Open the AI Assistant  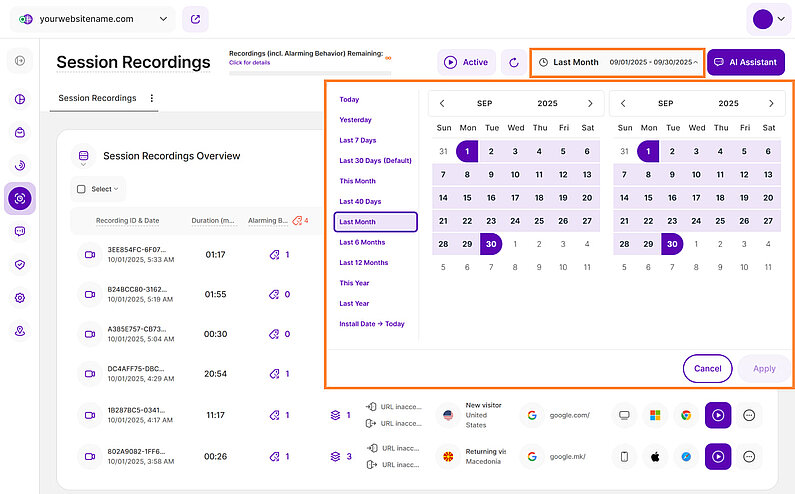[745, 62]
